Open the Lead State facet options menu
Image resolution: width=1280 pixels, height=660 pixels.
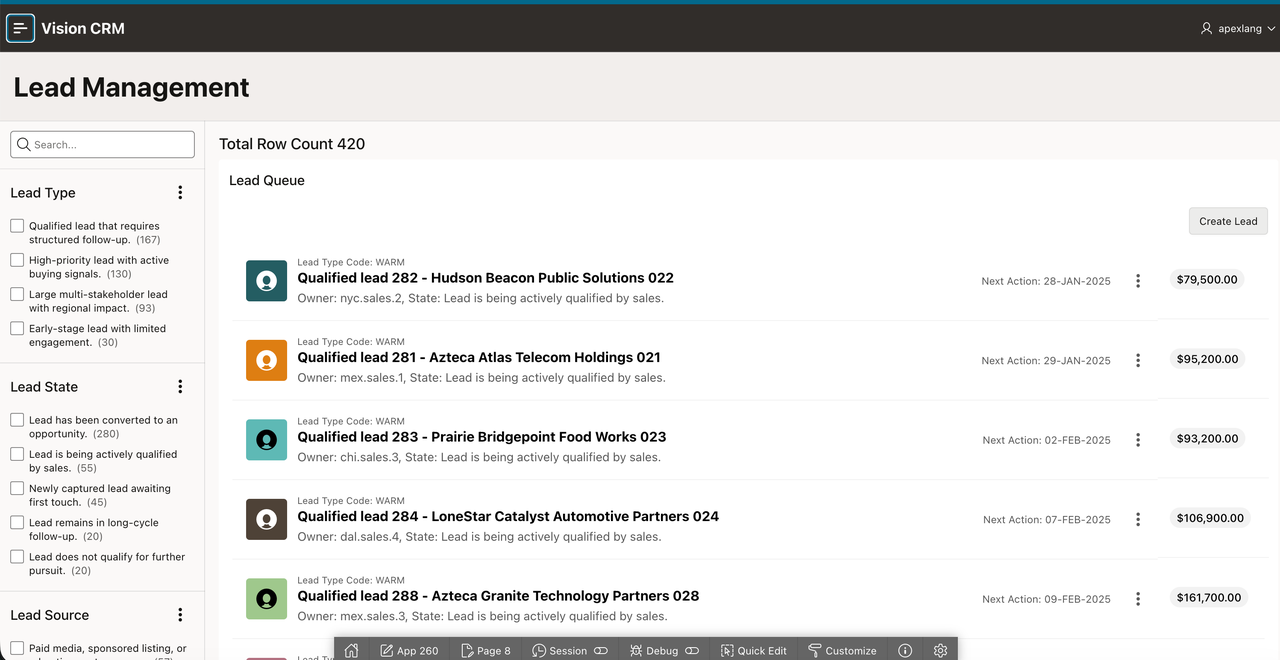[180, 387]
